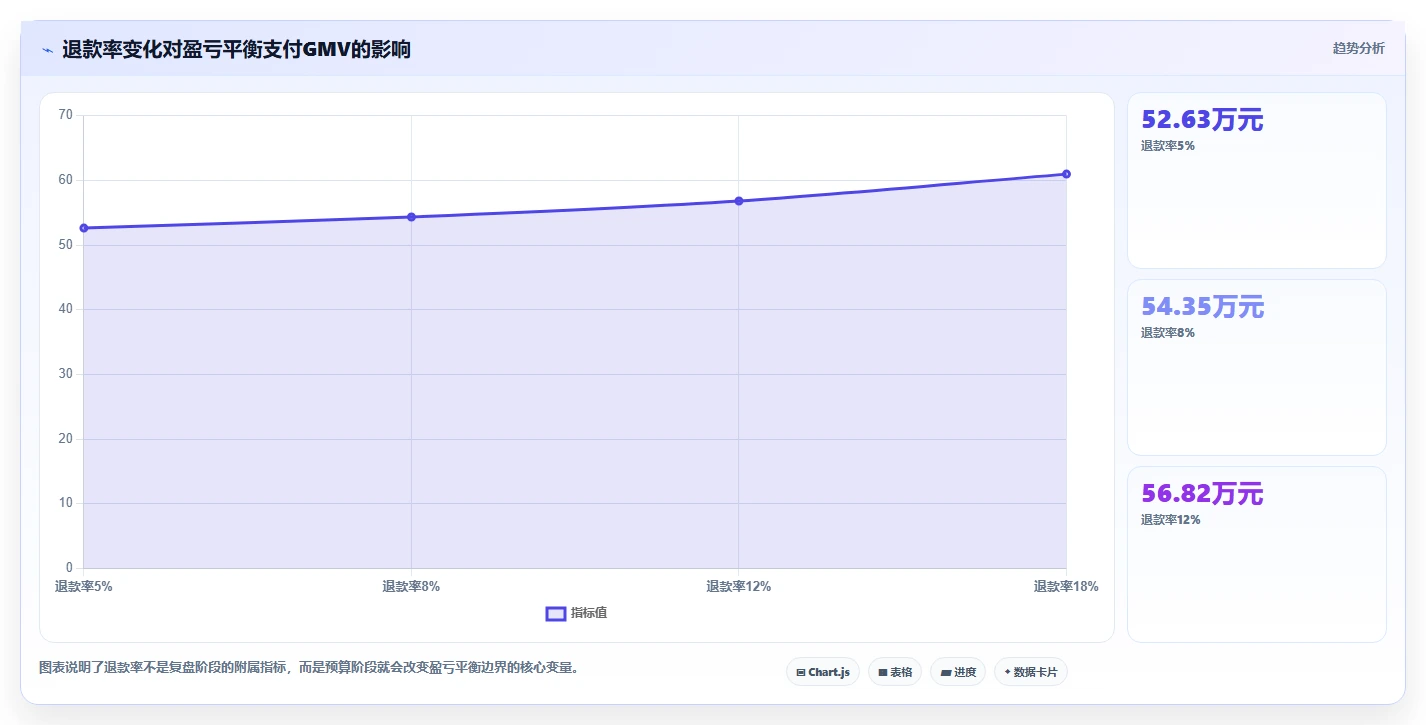Click the data point for 退款率18%

point(1066,174)
